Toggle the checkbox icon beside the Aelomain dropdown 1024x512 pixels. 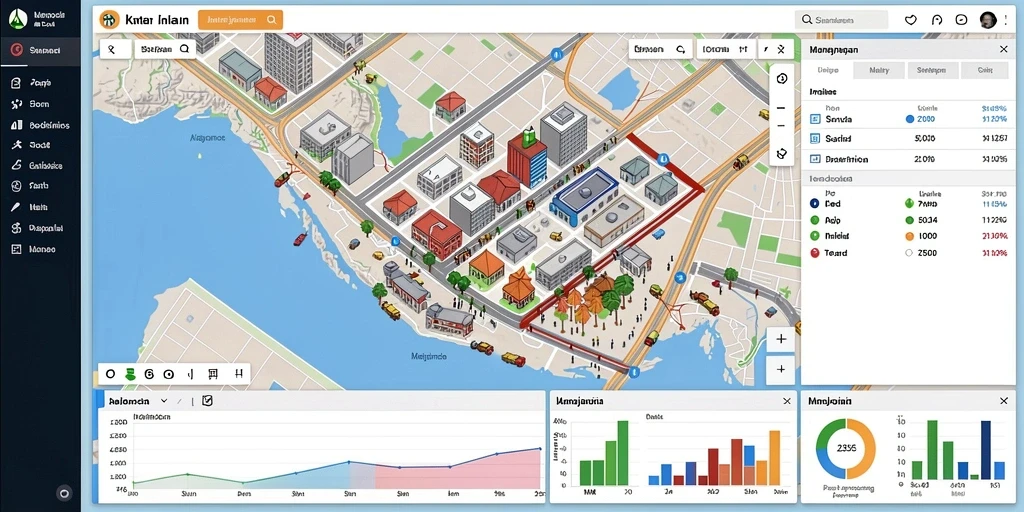[208, 401]
